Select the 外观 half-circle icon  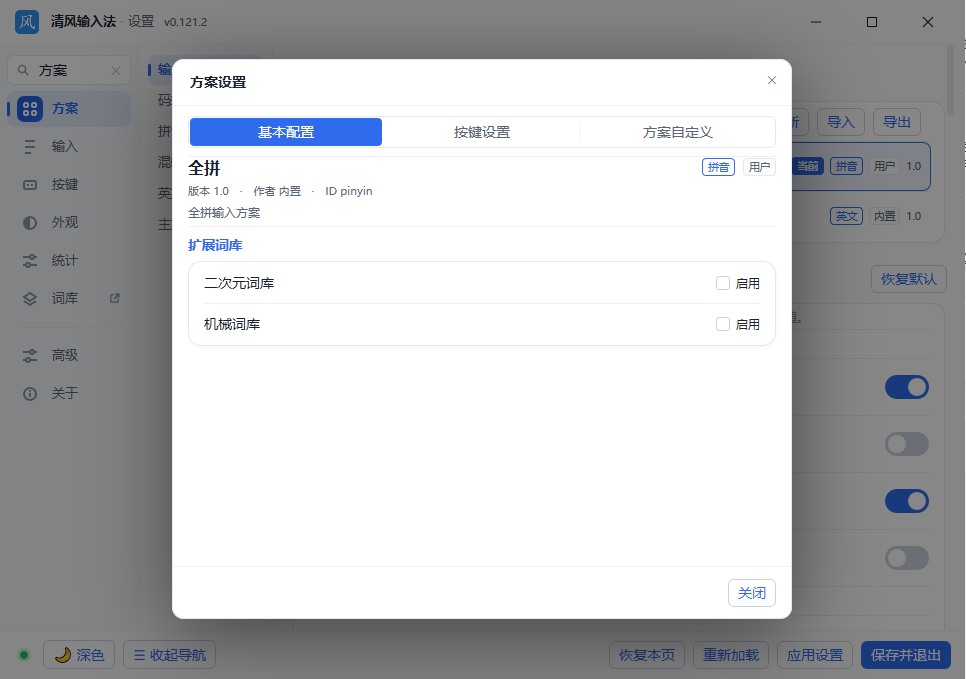point(30,223)
